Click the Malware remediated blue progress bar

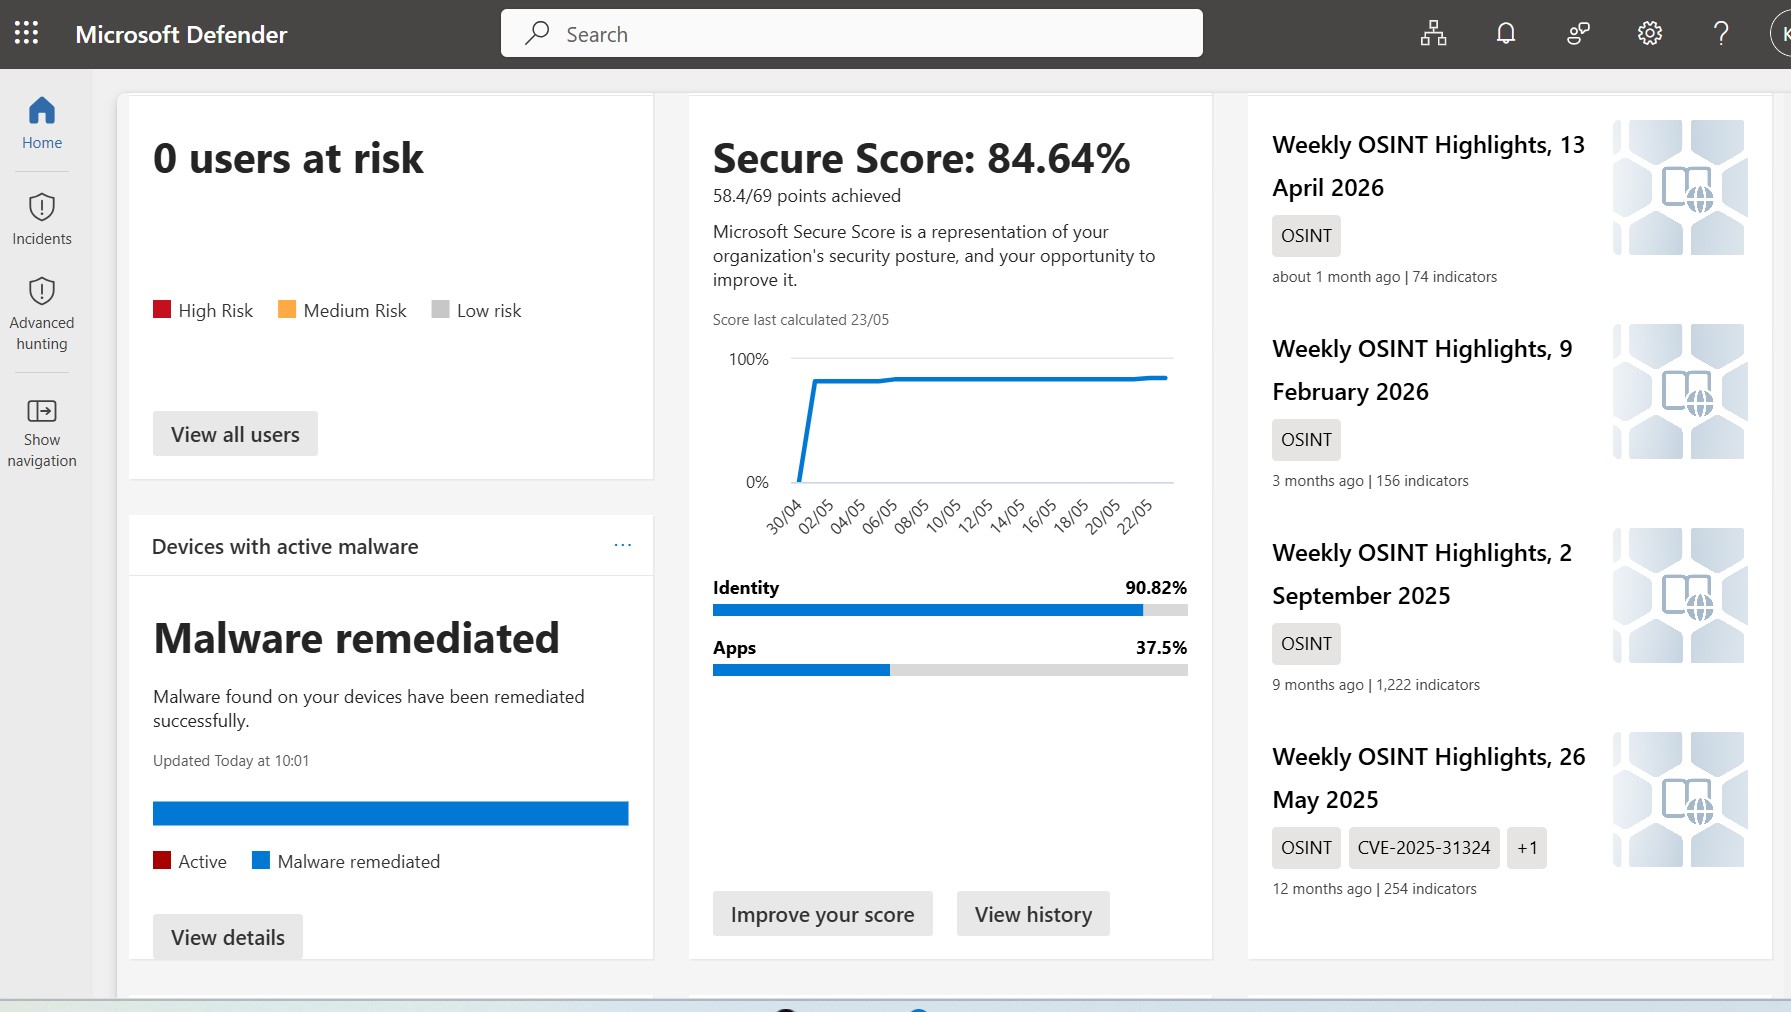390,813
